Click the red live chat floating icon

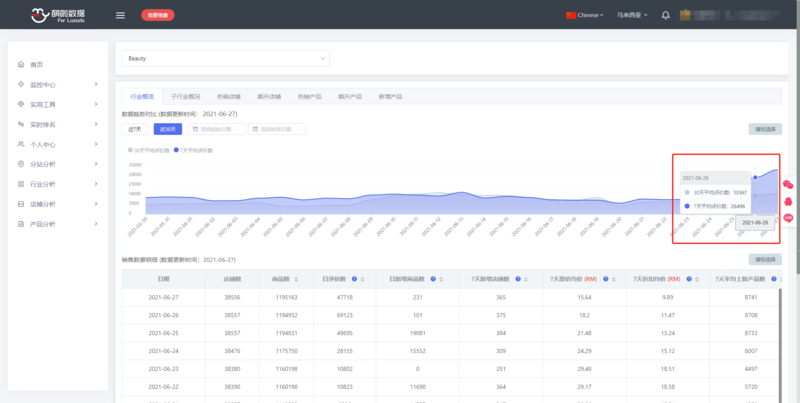pyautogui.click(x=788, y=218)
